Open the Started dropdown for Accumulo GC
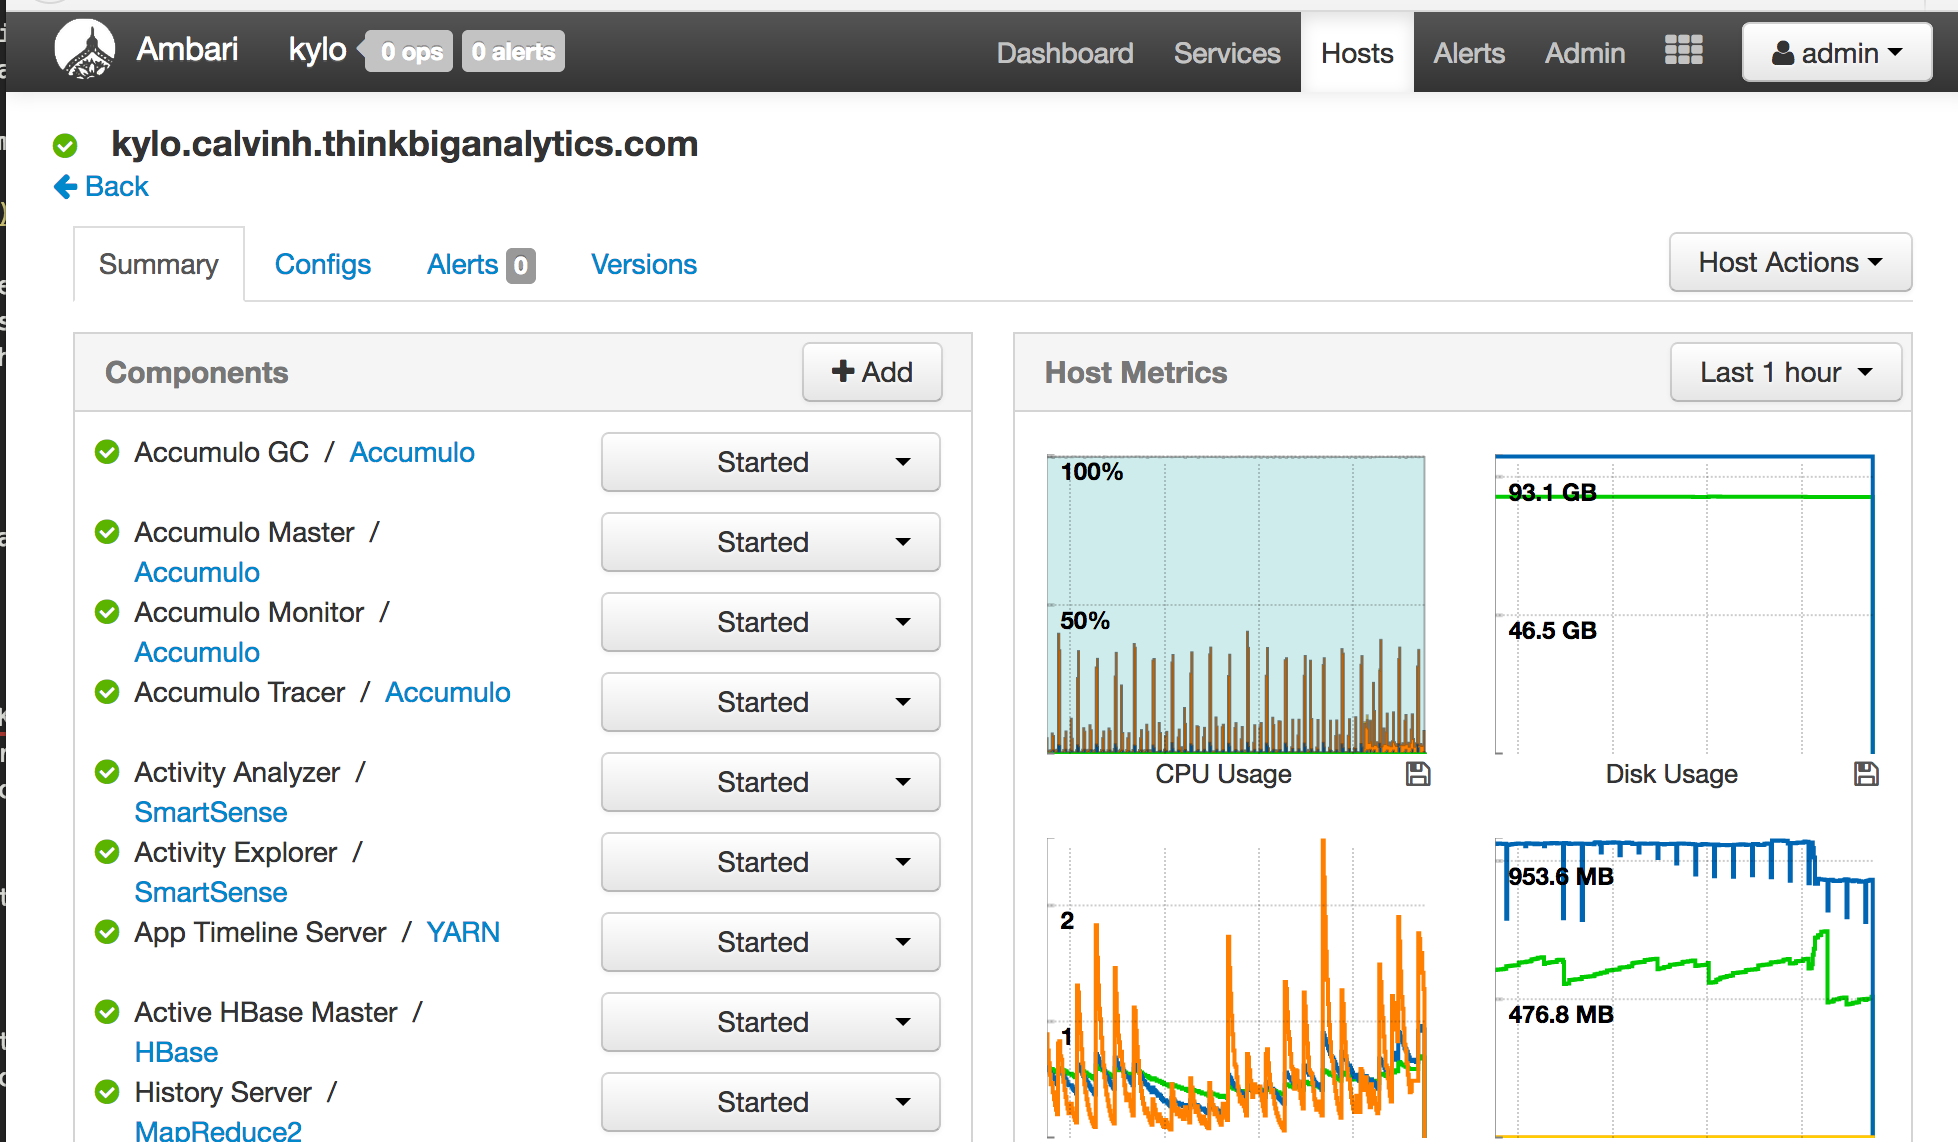The height and width of the screenshot is (1142, 1958). tap(771, 462)
